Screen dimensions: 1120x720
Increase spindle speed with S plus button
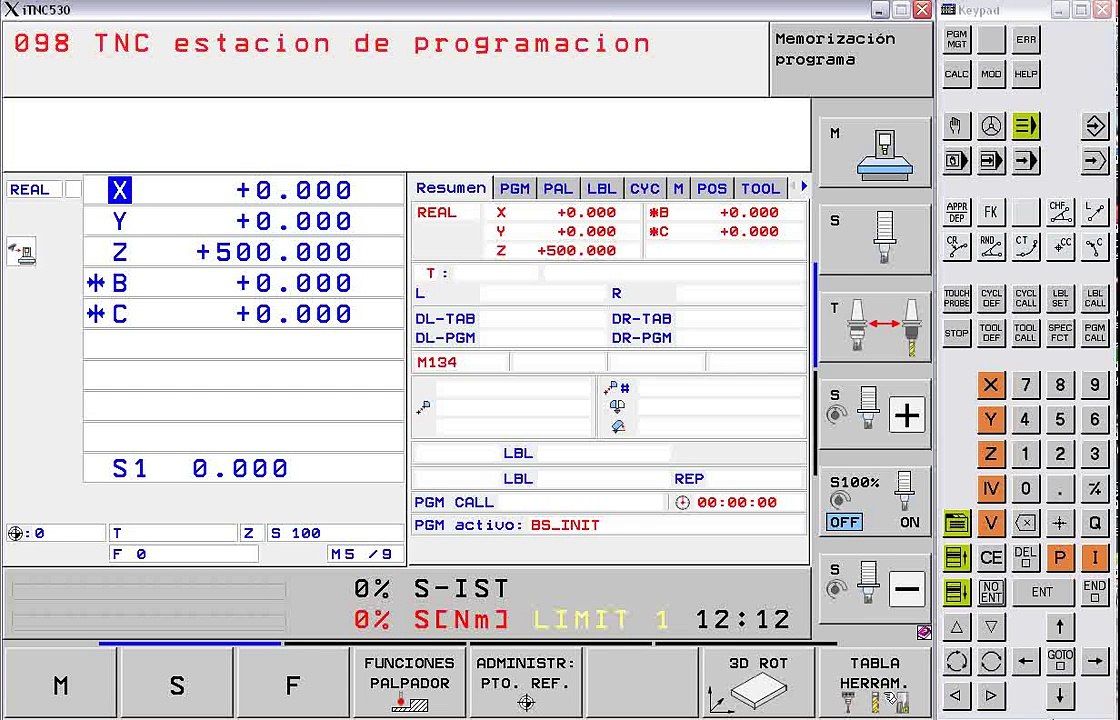click(906, 415)
